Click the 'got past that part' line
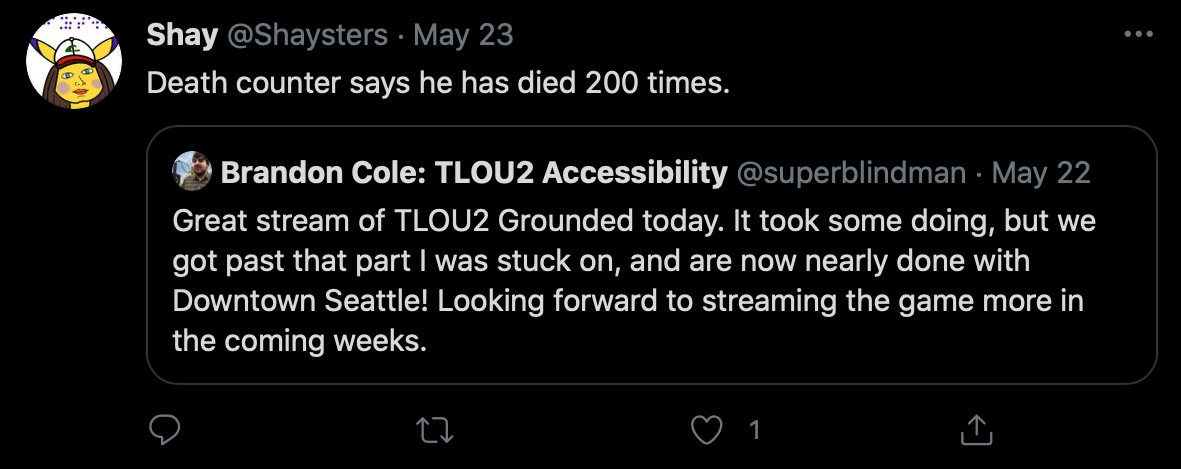This screenshot has height=469, width=1181. point(601,261)
